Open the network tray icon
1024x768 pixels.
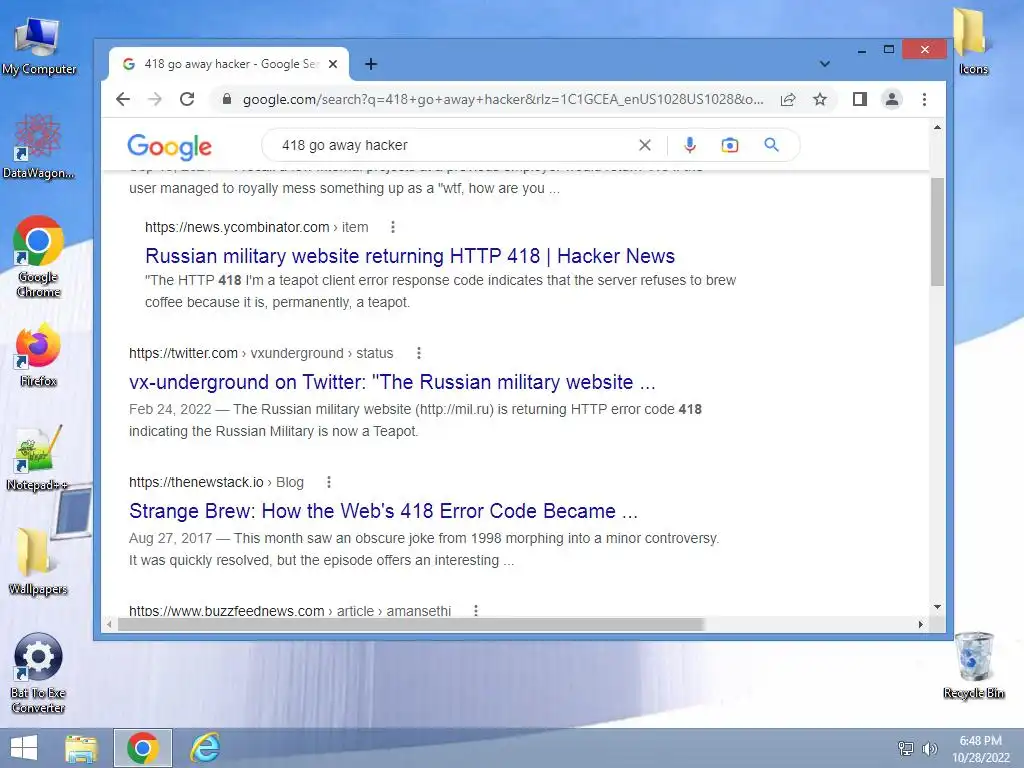click(906, 748)
